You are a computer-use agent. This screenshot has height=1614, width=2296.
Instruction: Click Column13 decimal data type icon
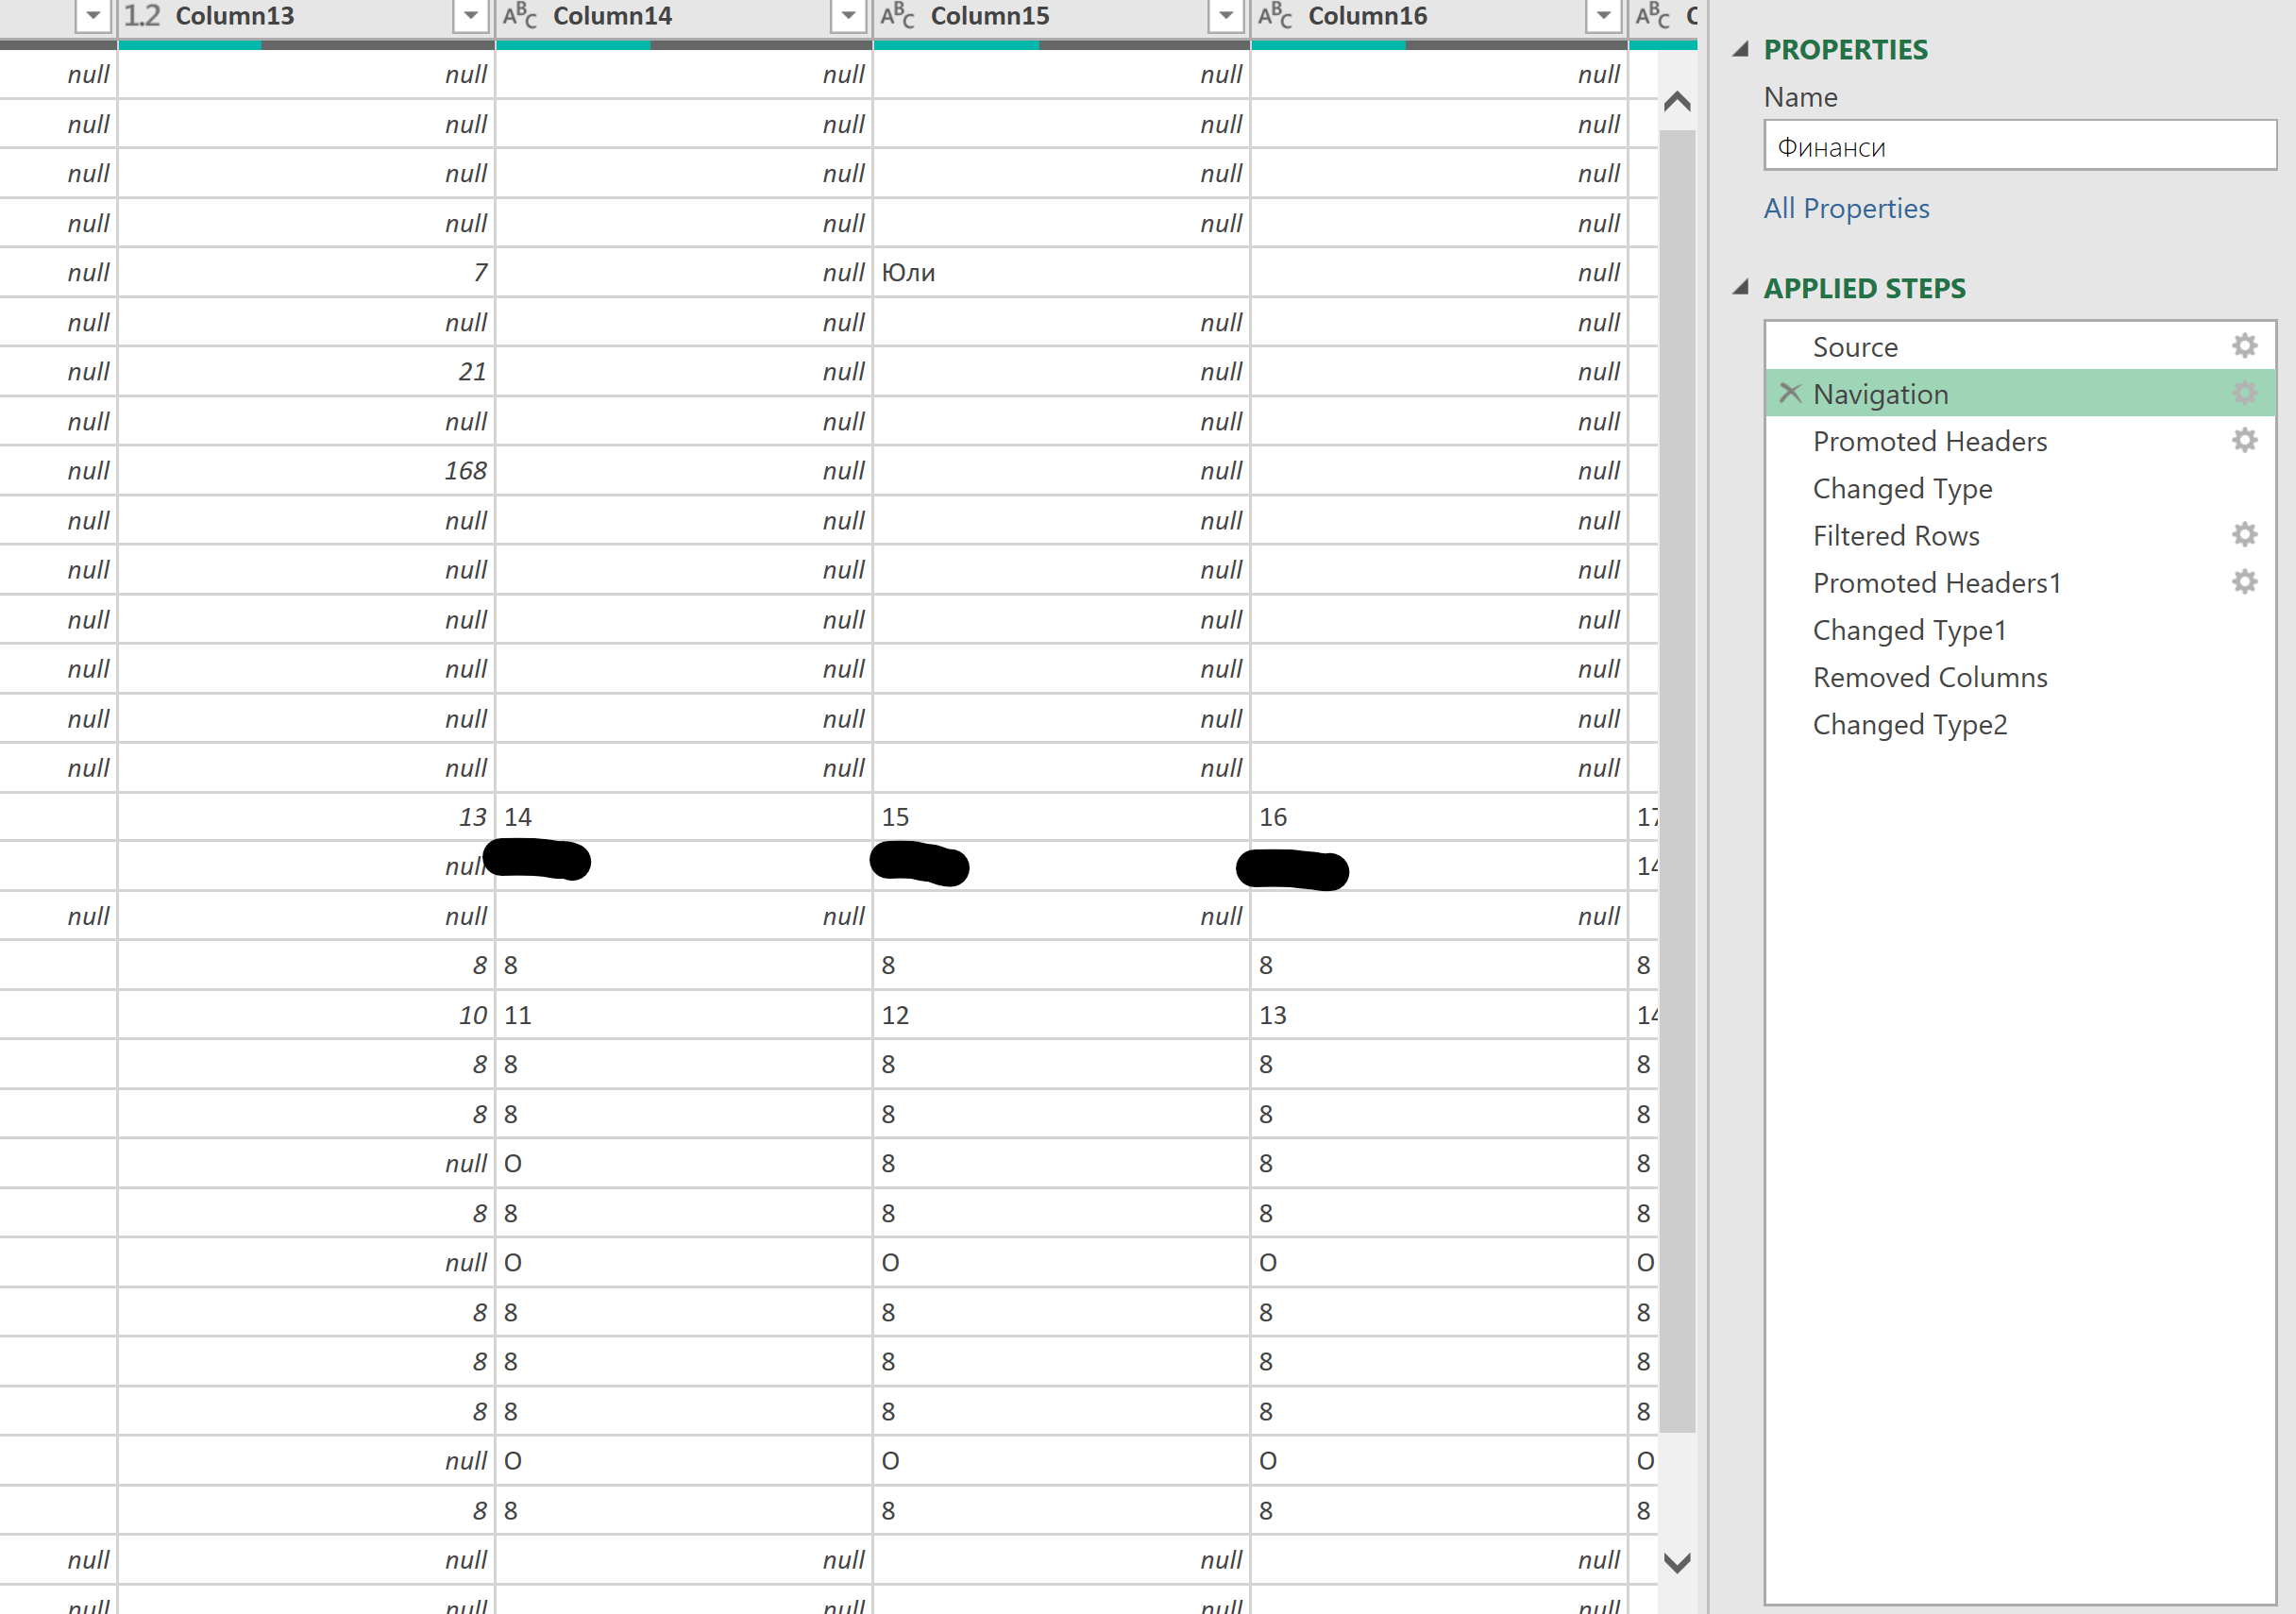(142, 16)
